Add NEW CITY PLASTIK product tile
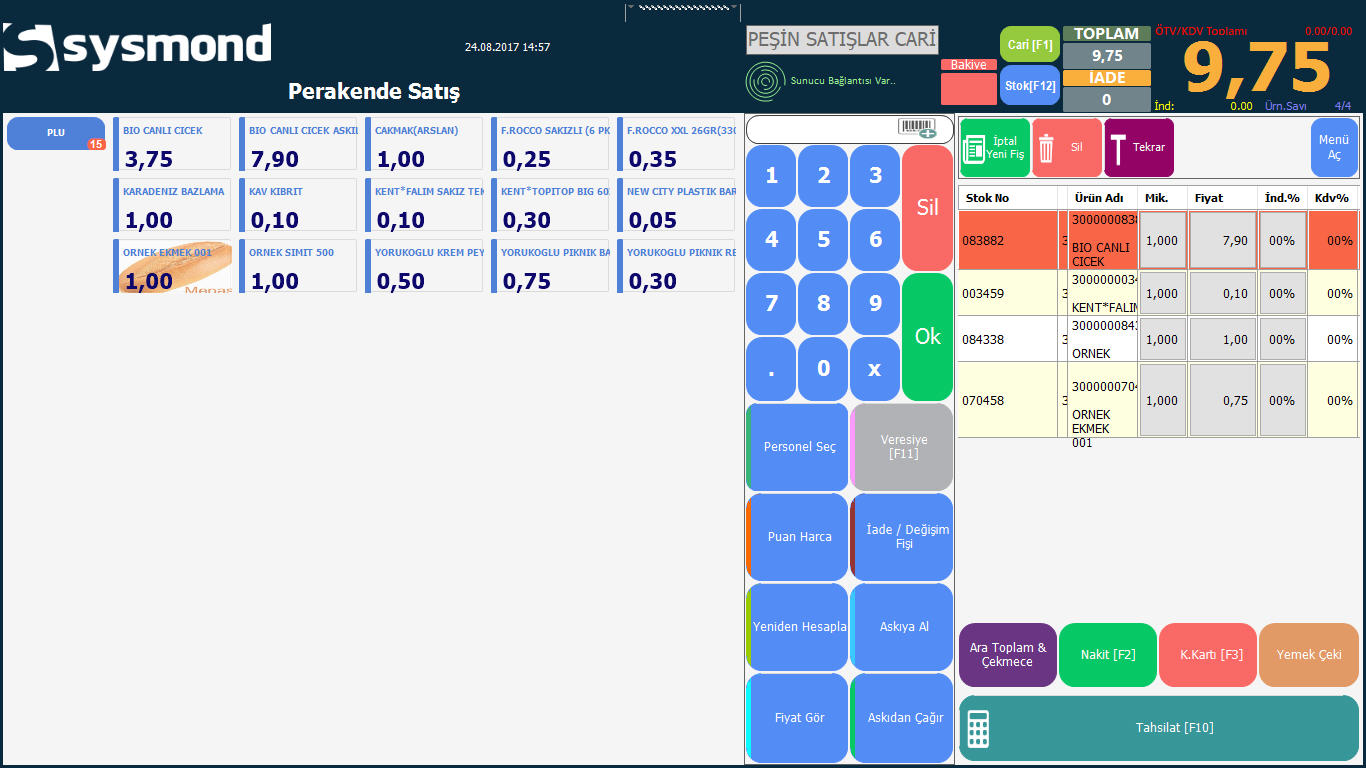1366x768 pixels. 676,205
